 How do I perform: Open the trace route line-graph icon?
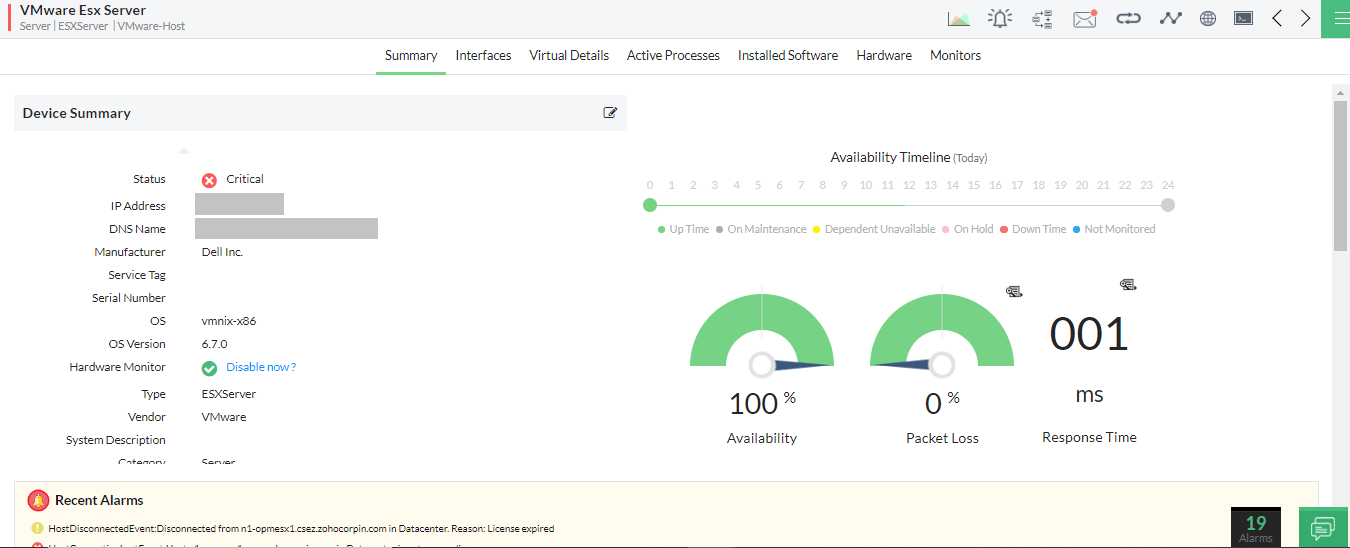pyautogui.click(x=1170, y=18)
